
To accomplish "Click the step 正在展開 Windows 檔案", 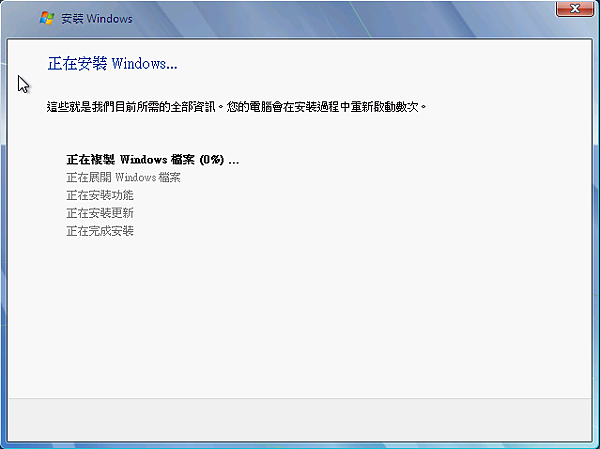I will pos(123,178).
